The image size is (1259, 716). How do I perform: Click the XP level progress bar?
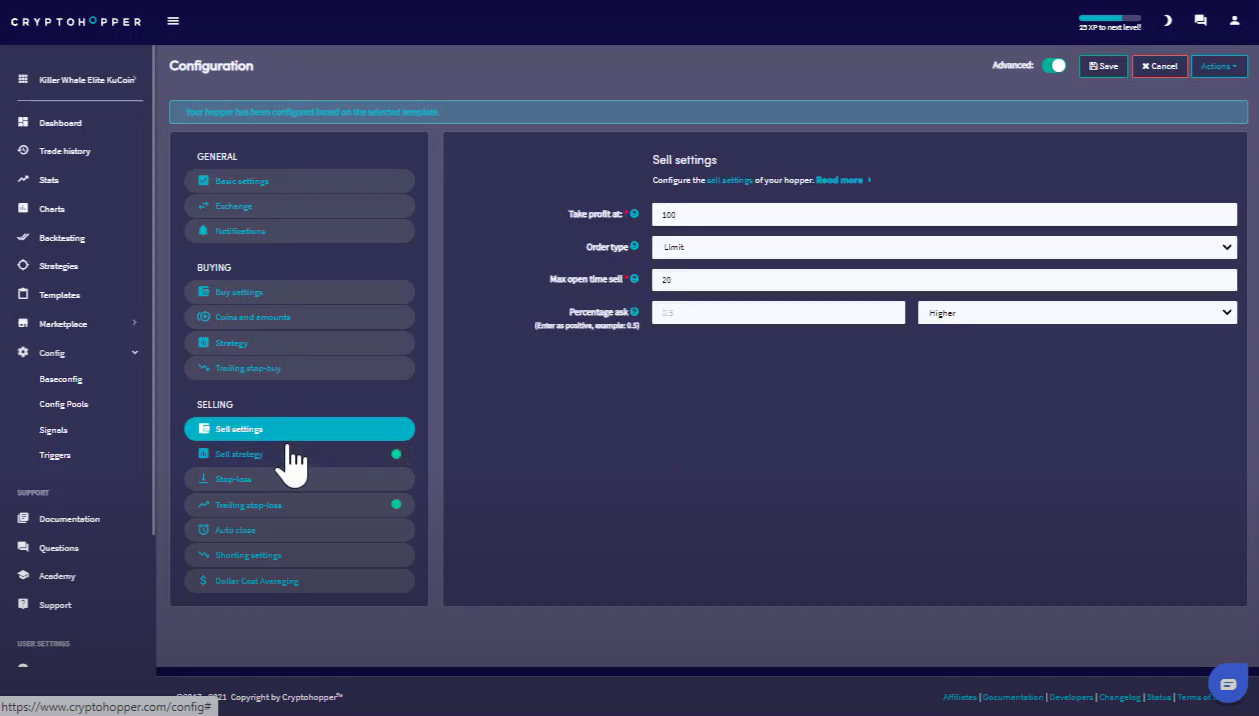click(x=1109, y=18)
